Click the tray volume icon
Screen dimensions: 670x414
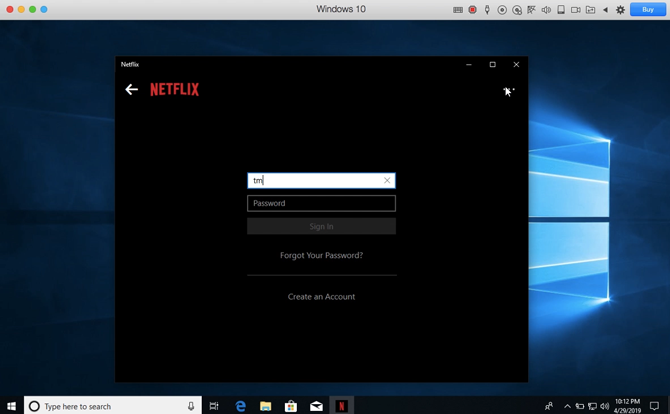click(604, 406)
